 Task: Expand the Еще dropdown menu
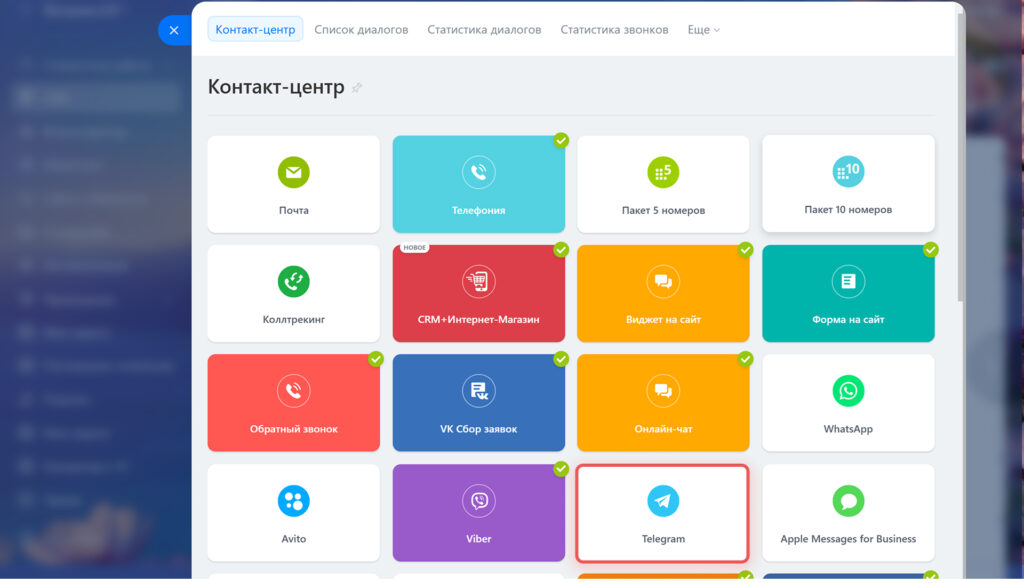[703, 30]
